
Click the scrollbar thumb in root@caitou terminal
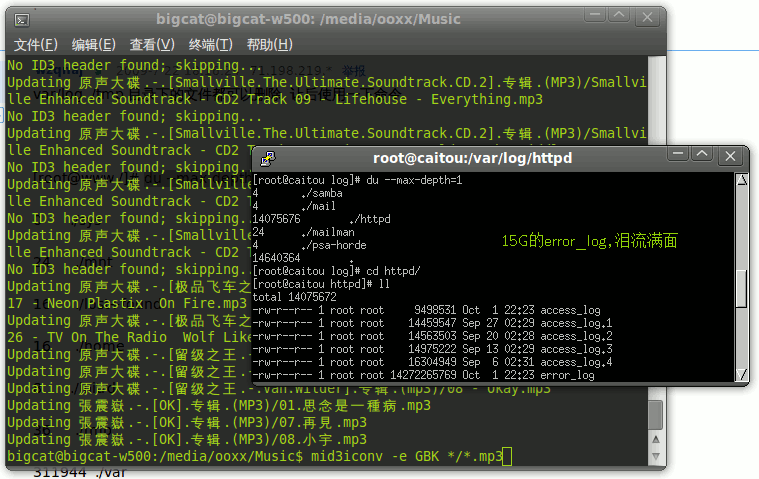coord(741,288)
